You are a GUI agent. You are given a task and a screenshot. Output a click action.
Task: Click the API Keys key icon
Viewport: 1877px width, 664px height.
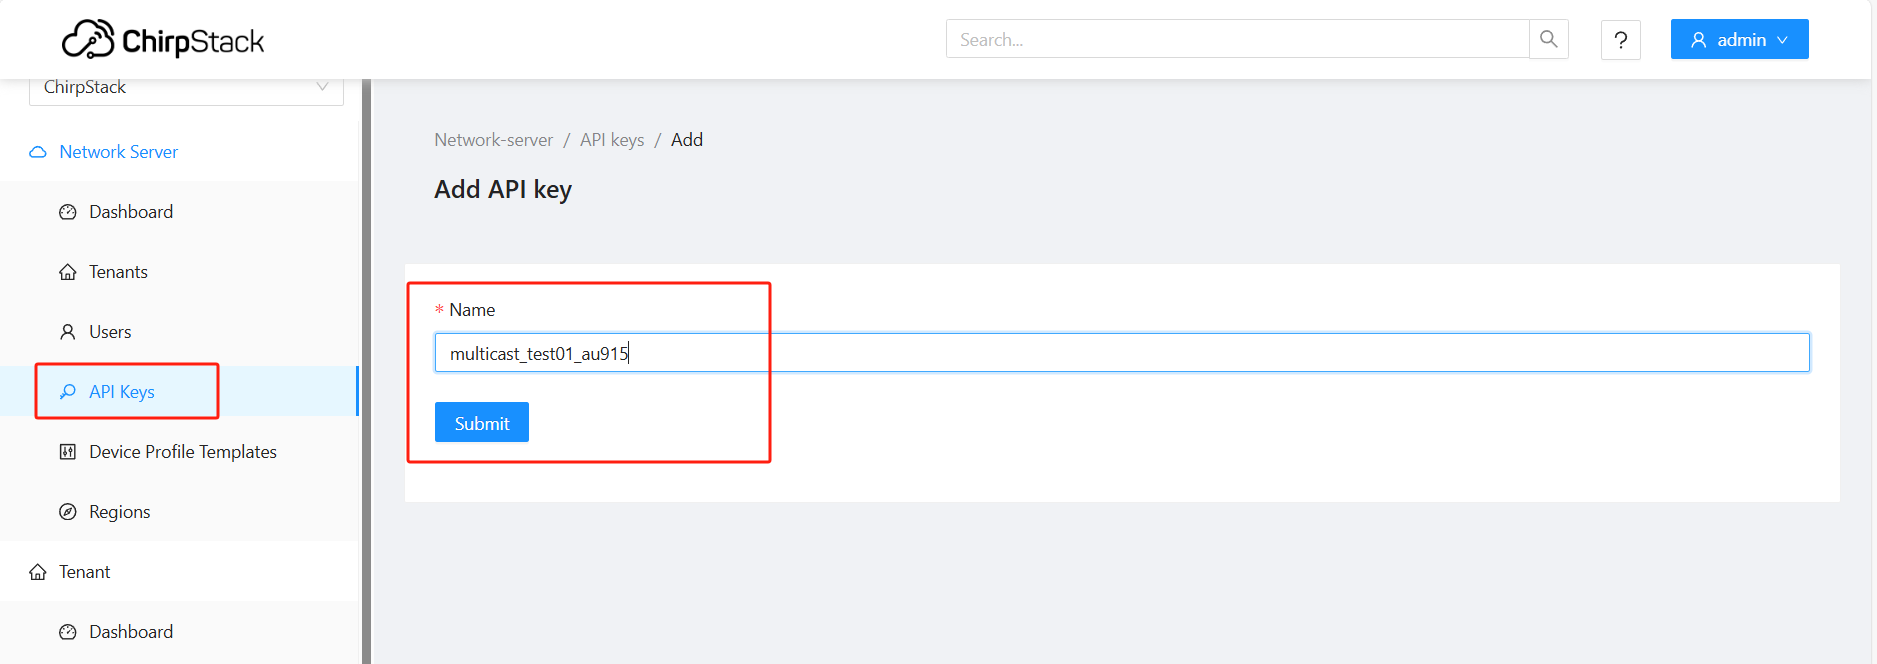pos(68,392)
